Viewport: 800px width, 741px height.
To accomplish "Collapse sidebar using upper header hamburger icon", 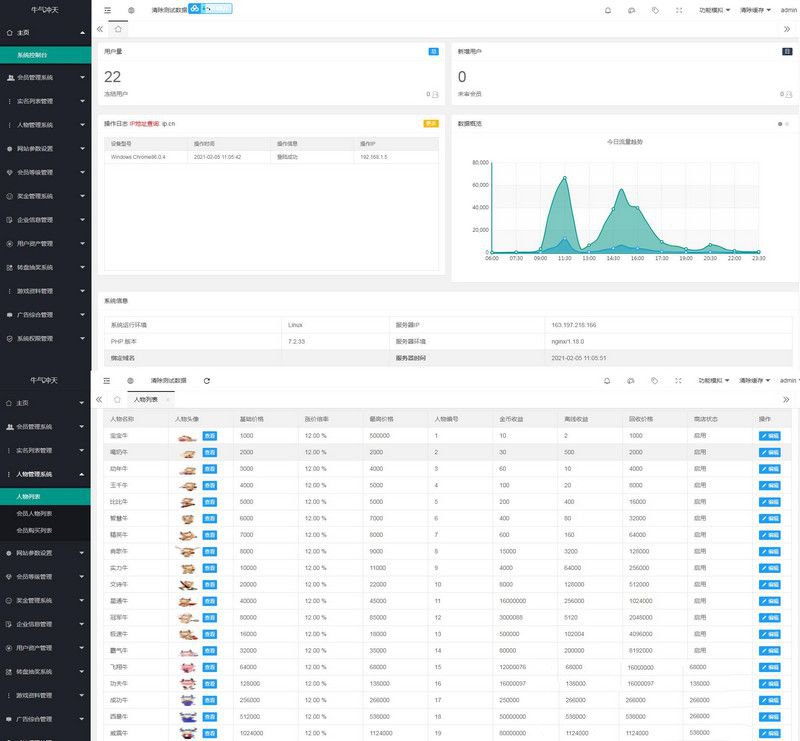I will 107,10.
